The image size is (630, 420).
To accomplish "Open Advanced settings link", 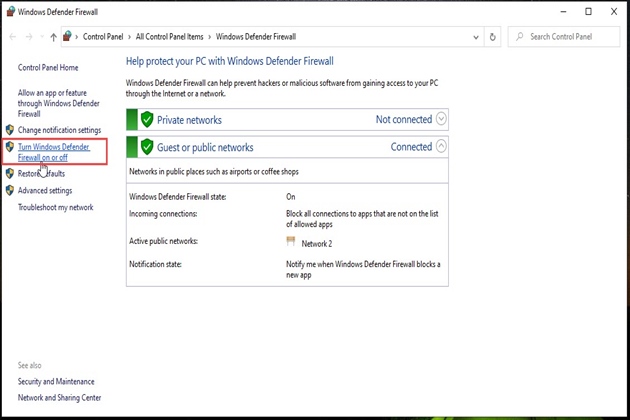I will (45, 191).
